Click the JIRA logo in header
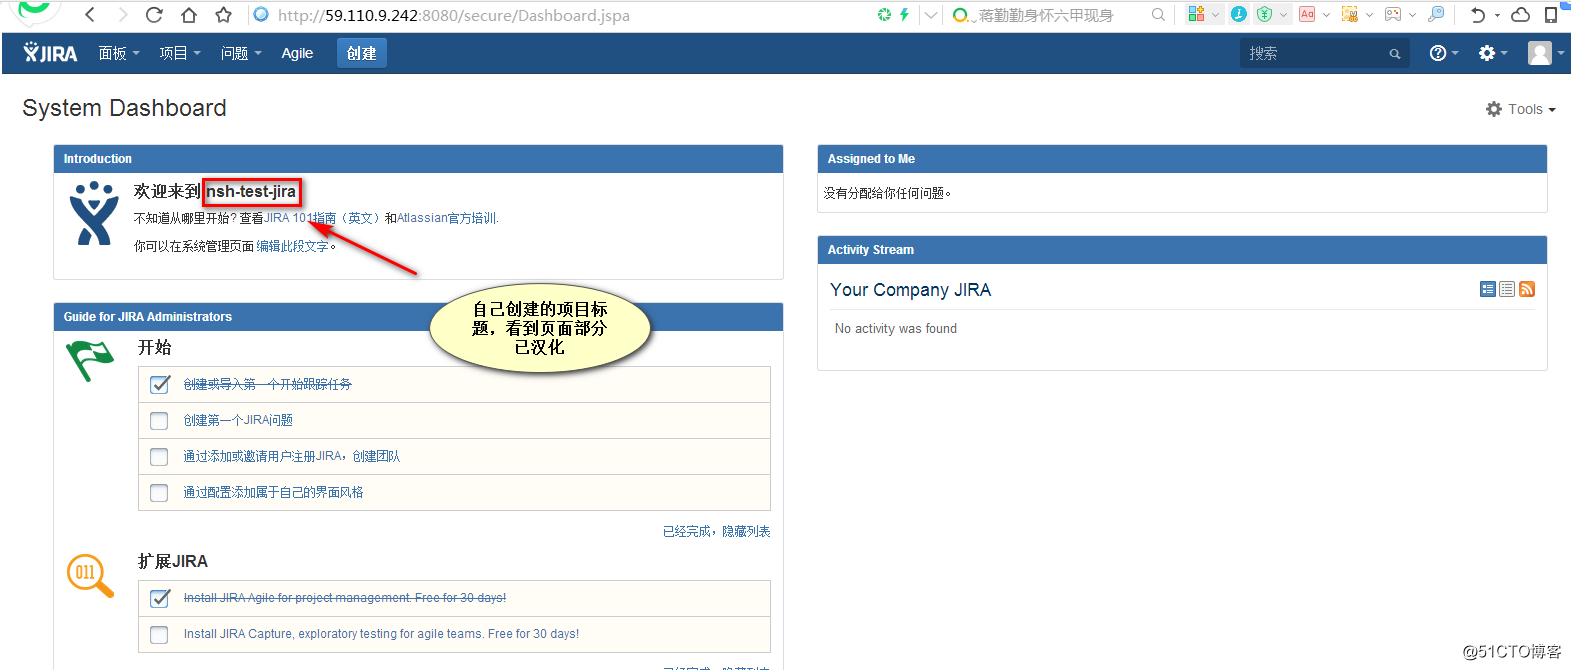 (x=50, y=53)
